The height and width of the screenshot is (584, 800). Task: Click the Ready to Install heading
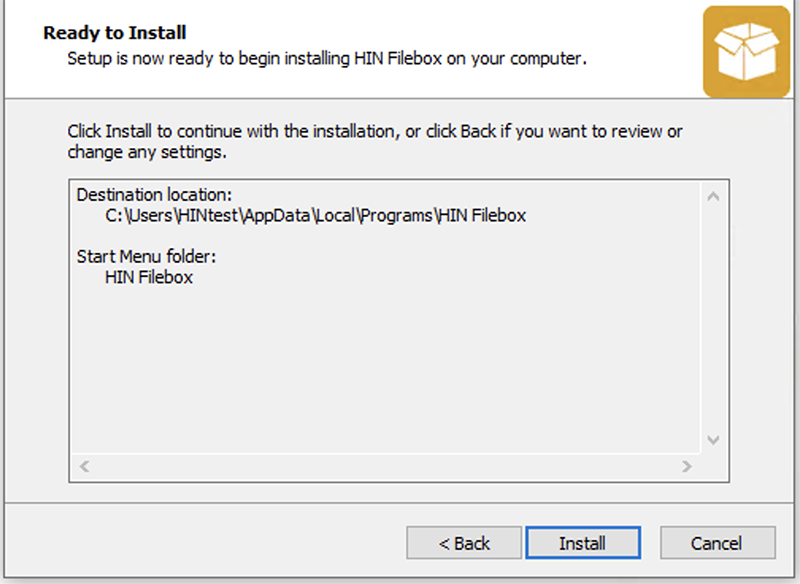[x=115, y=33]
